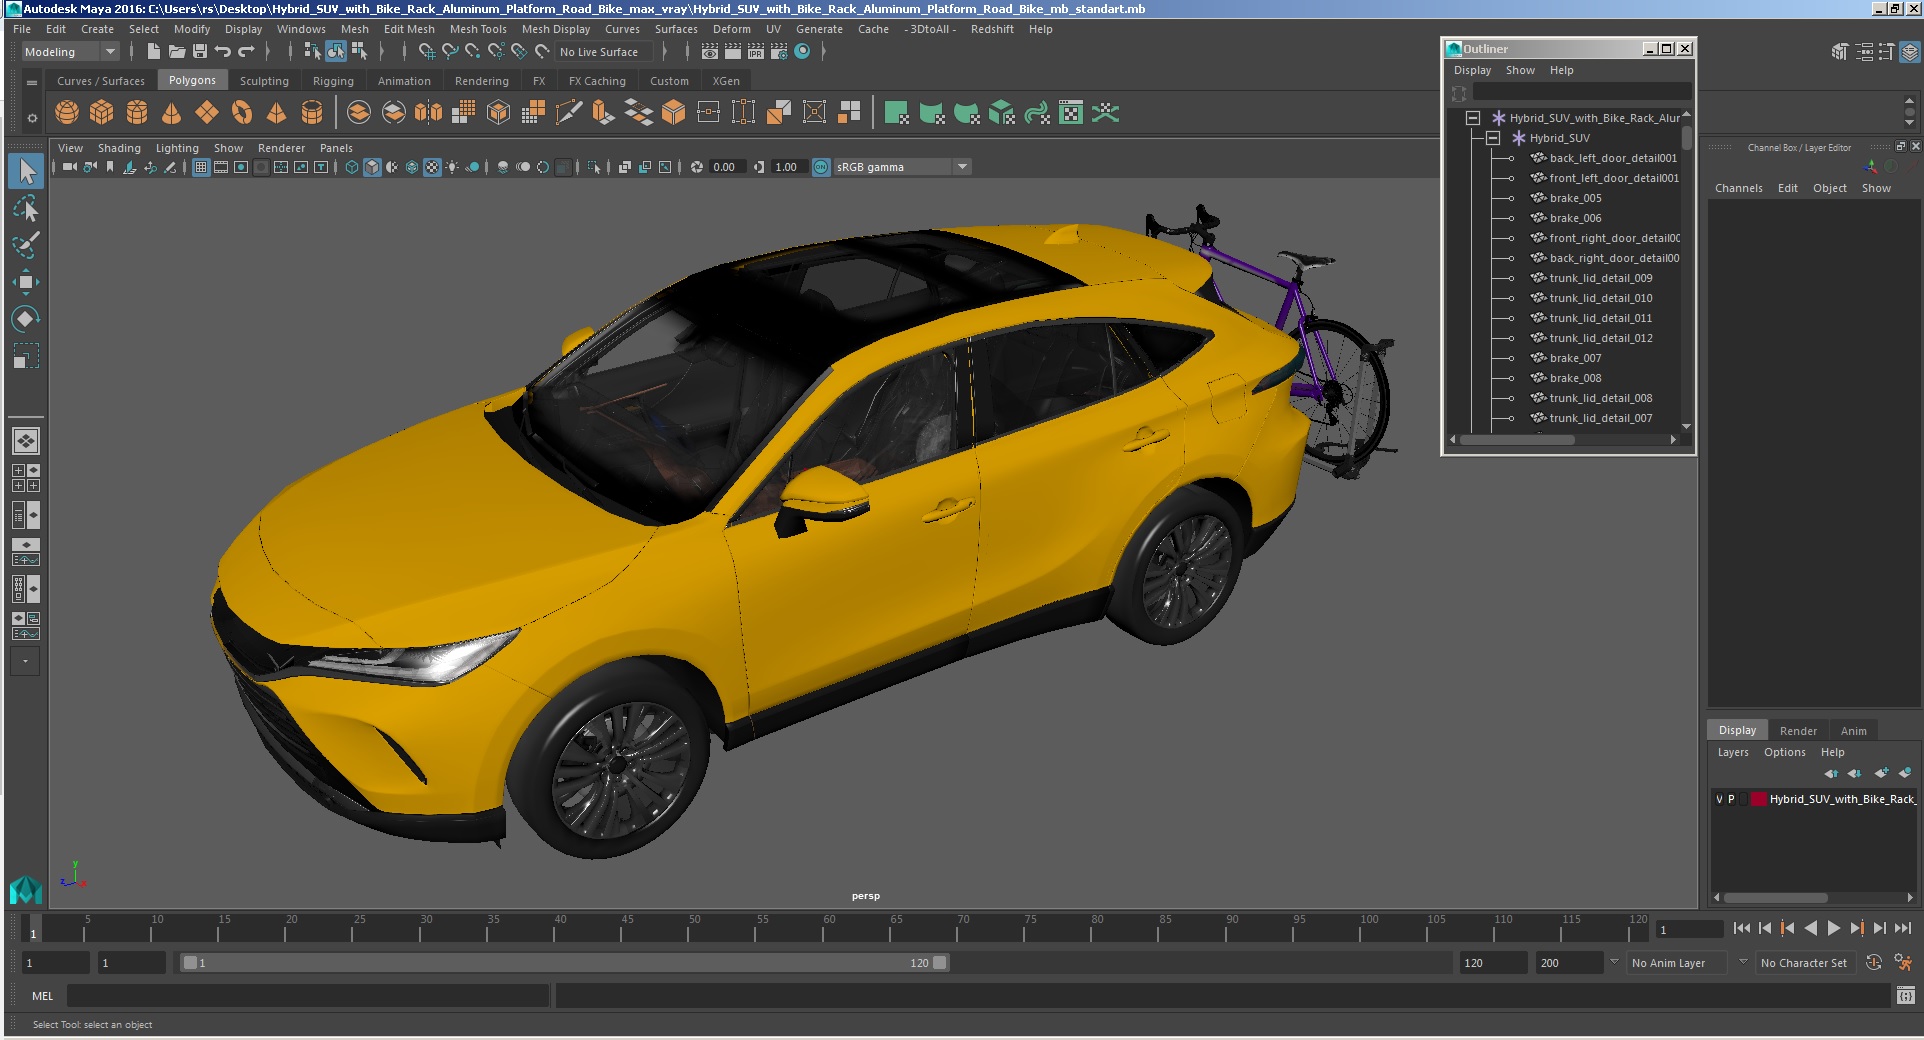Open the shelf options gear menu
This screenshot has height=1040, width=1924.
32,118
